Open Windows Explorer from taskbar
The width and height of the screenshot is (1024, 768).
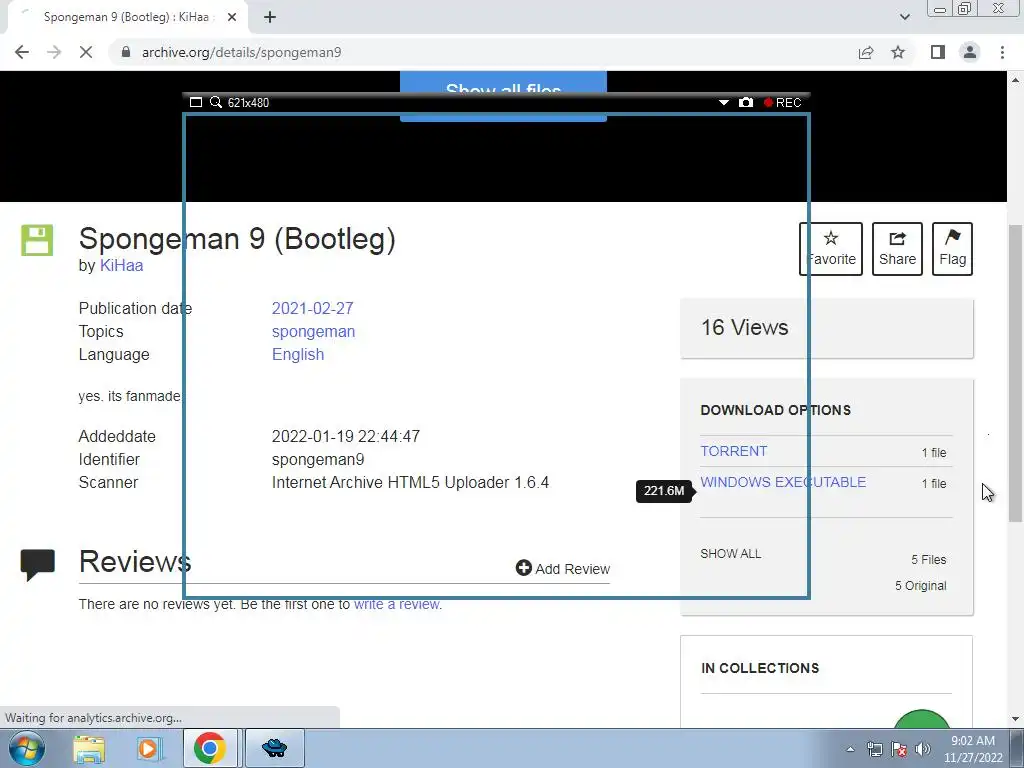tap(89, 749)
